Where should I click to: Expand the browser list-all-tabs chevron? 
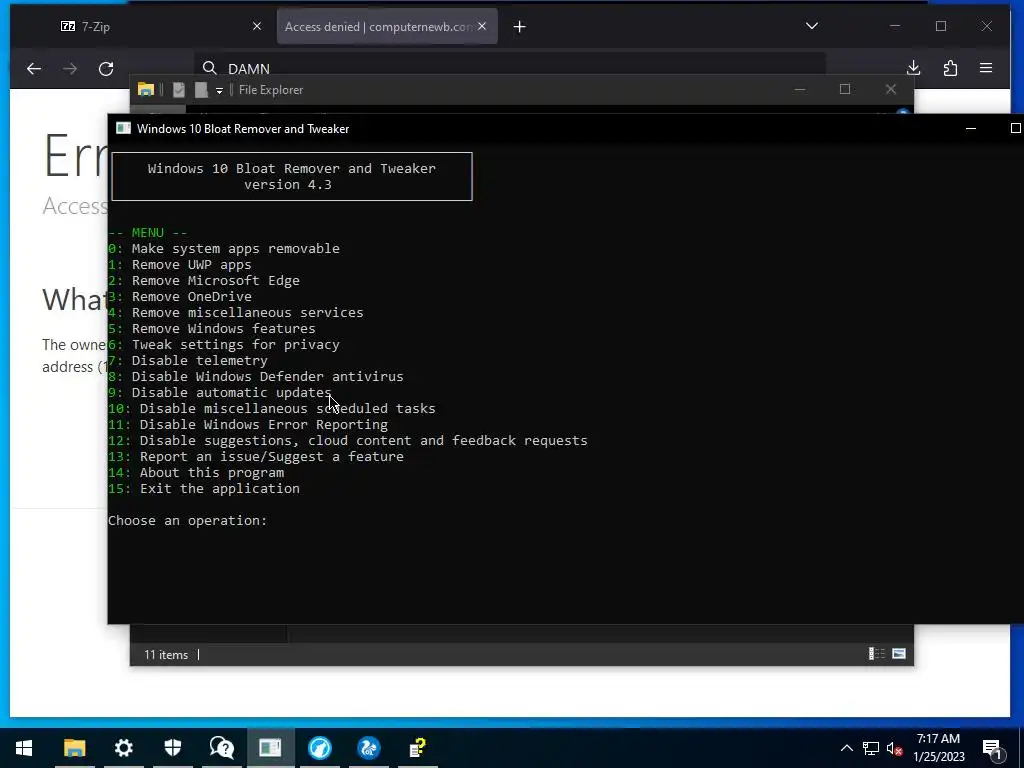tap(812, 26)
